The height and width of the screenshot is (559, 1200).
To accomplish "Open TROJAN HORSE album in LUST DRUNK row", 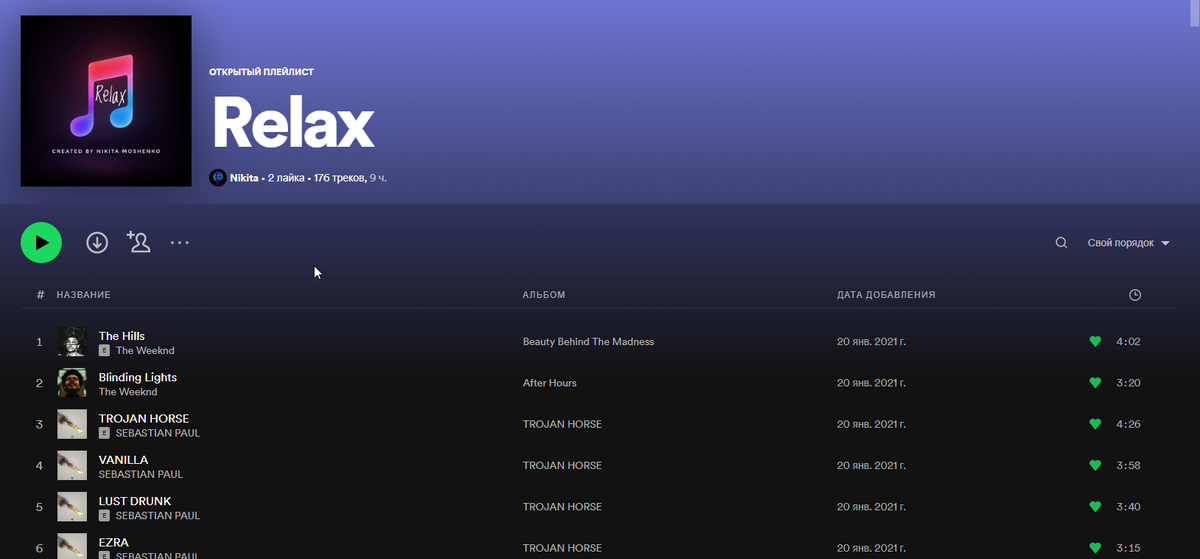I will pyautogui.click(x=563, y=507).
